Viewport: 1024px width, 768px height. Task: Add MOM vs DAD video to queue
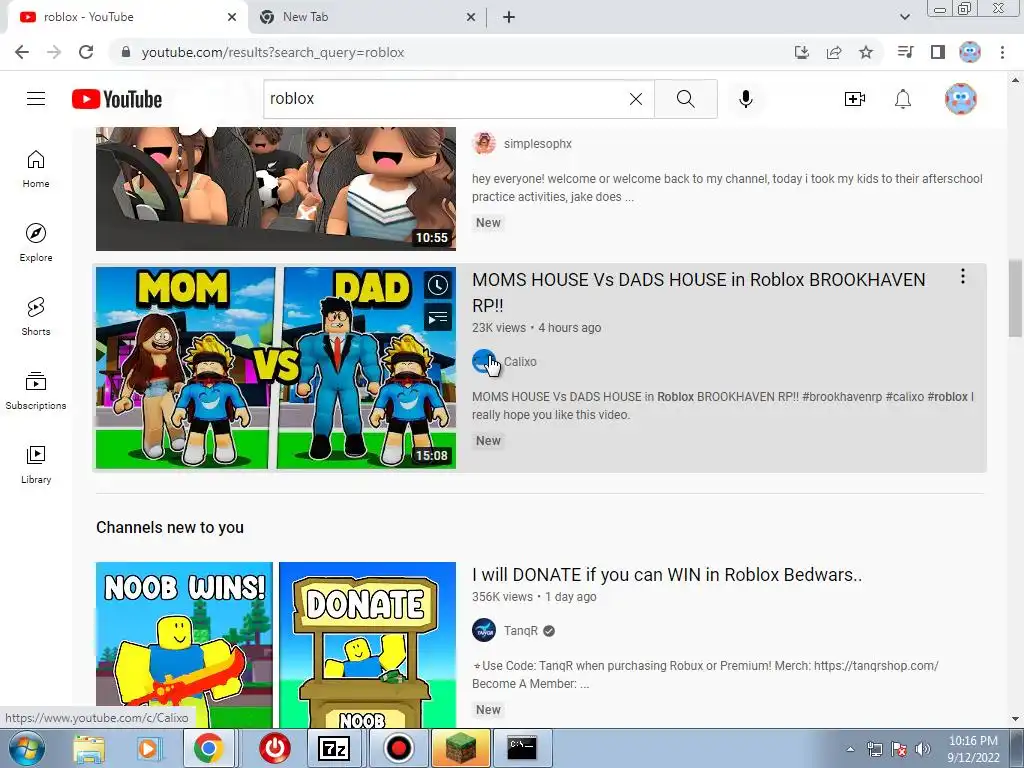438,318
